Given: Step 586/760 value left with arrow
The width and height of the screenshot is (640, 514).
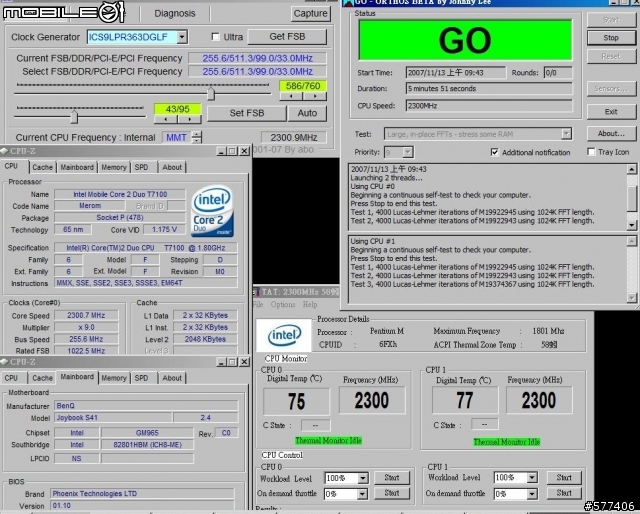Looking at the screenshot, I should [x=291, y=96].
